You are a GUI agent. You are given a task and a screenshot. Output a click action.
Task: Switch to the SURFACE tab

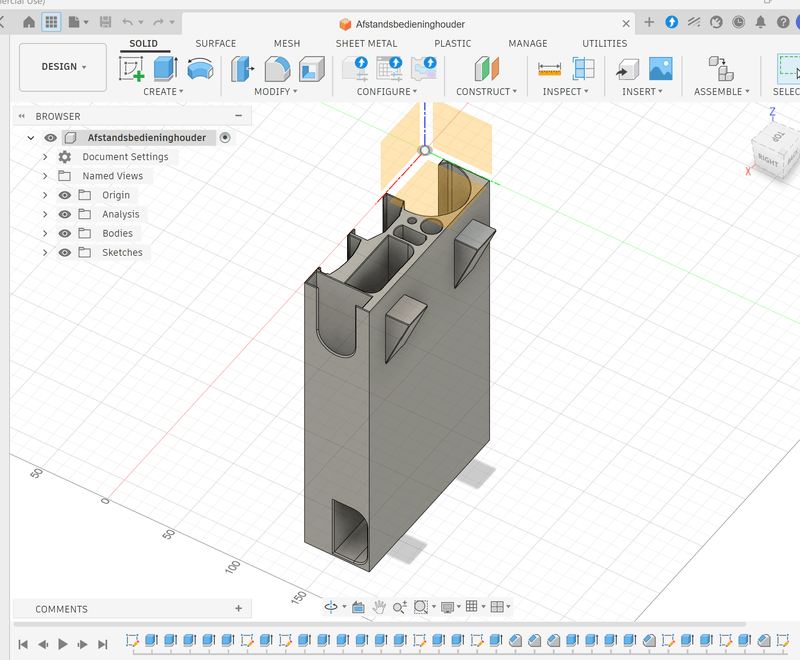(x=216, y=44)
